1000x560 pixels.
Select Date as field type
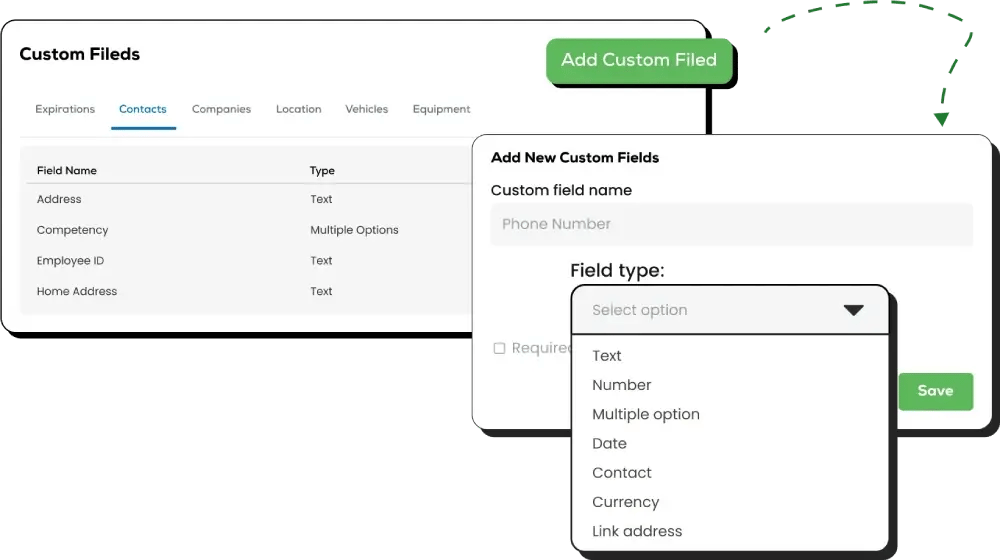click(609, 444)
